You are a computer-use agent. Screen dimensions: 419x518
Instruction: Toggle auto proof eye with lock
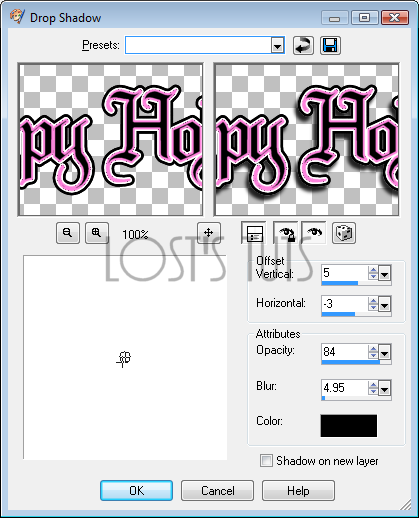click(x=286, y=233)
